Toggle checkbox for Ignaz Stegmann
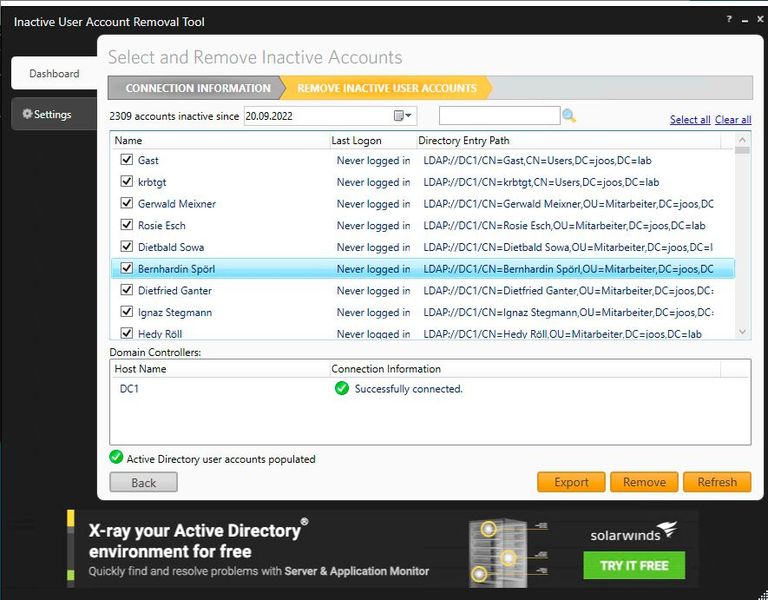Viewport: 768px width, 600px height. pos(126,312)
